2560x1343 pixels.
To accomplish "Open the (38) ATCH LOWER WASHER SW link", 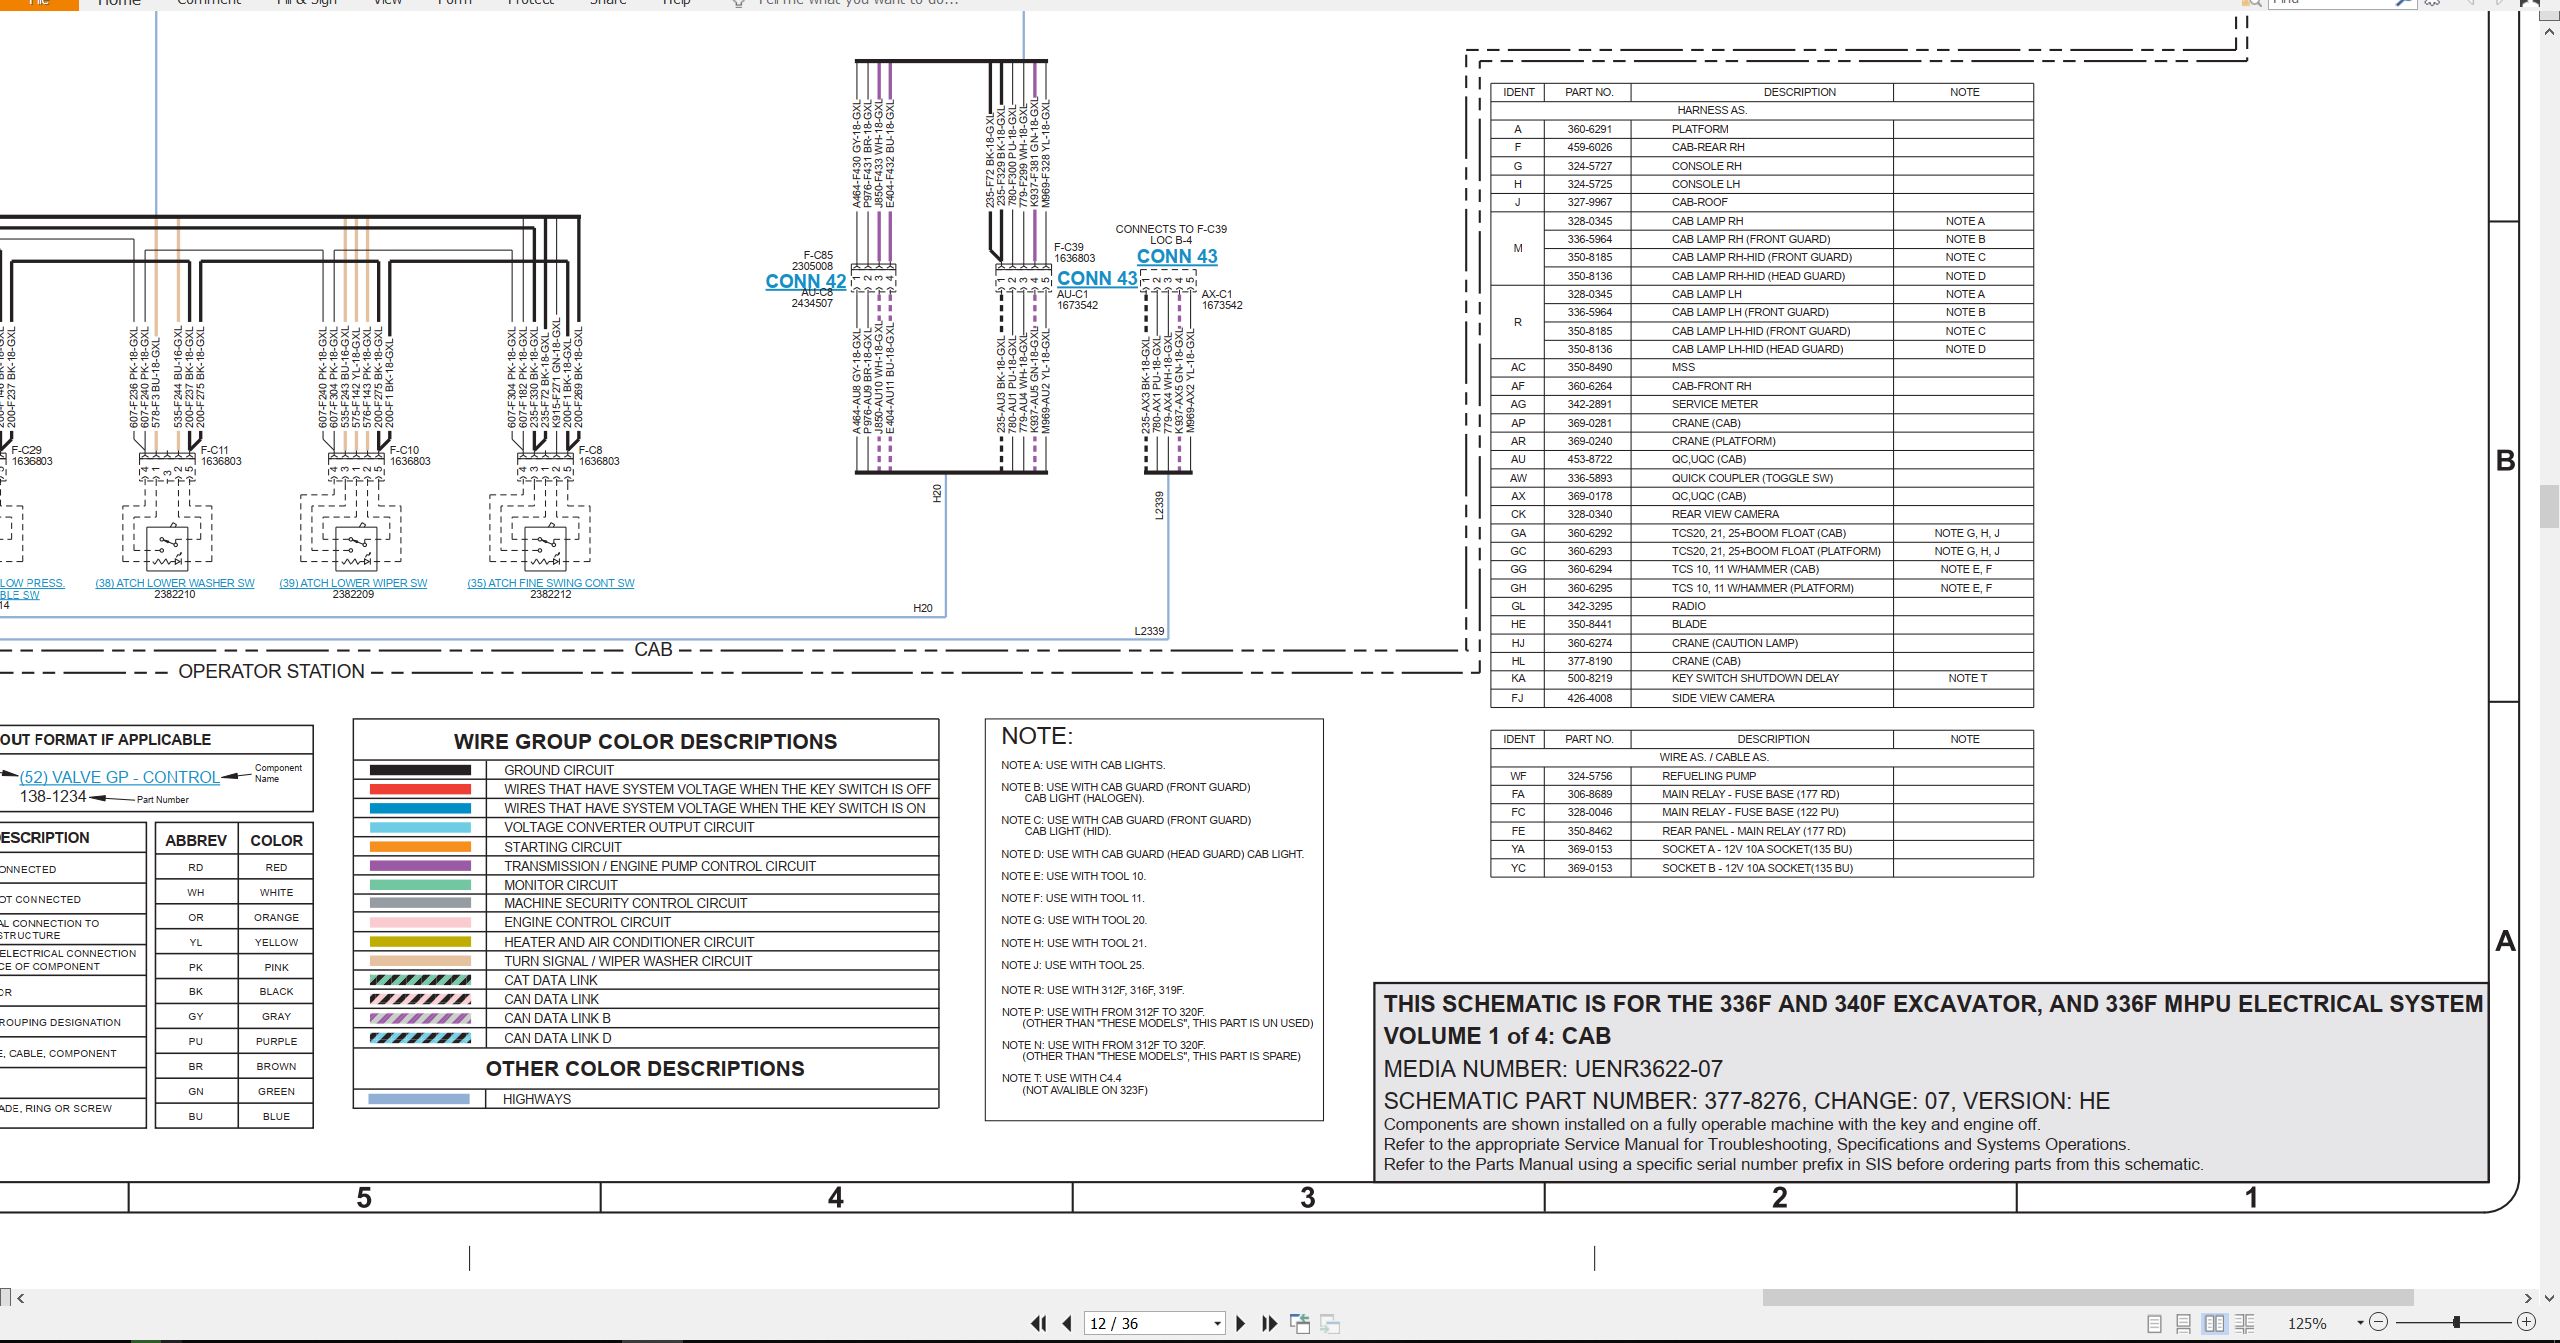I will [x=175, y=583].
